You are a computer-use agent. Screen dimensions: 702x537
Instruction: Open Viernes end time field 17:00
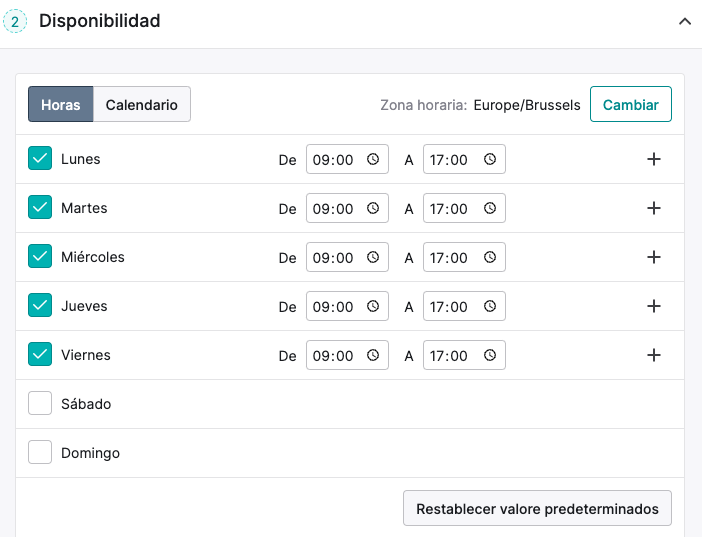point(464,355)
